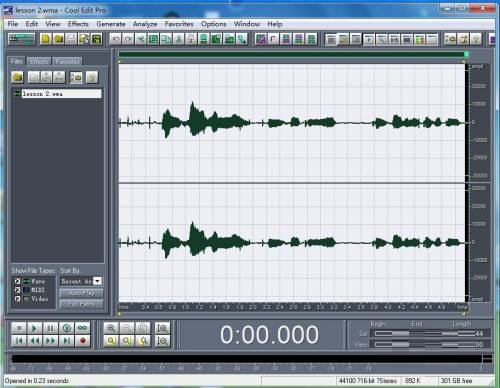Click the open folder icon in the File panel
Viewport: 500px width, 388px height.
18,77
